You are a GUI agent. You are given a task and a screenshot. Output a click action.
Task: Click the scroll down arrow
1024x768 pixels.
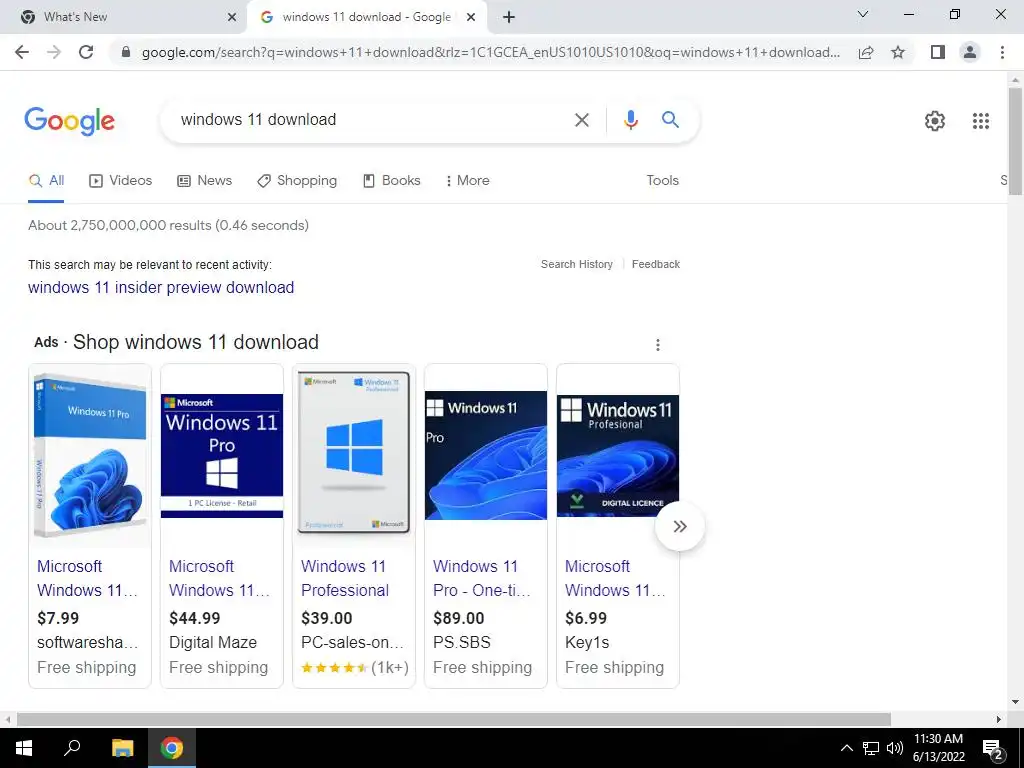pos(1015,702)
